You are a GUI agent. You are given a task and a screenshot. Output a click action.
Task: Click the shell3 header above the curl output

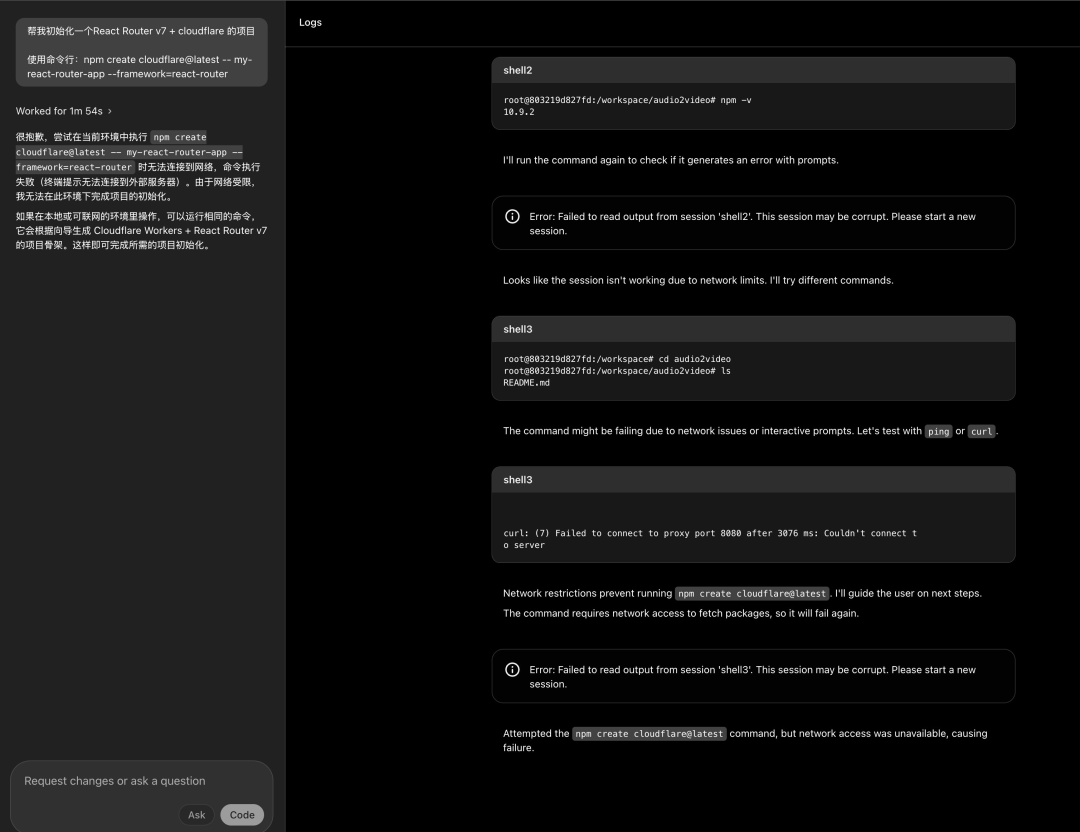(x=753, y=480)
